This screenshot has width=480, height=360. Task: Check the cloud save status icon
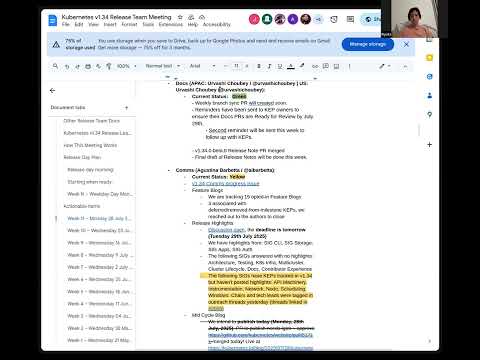(x=202, y=17)
